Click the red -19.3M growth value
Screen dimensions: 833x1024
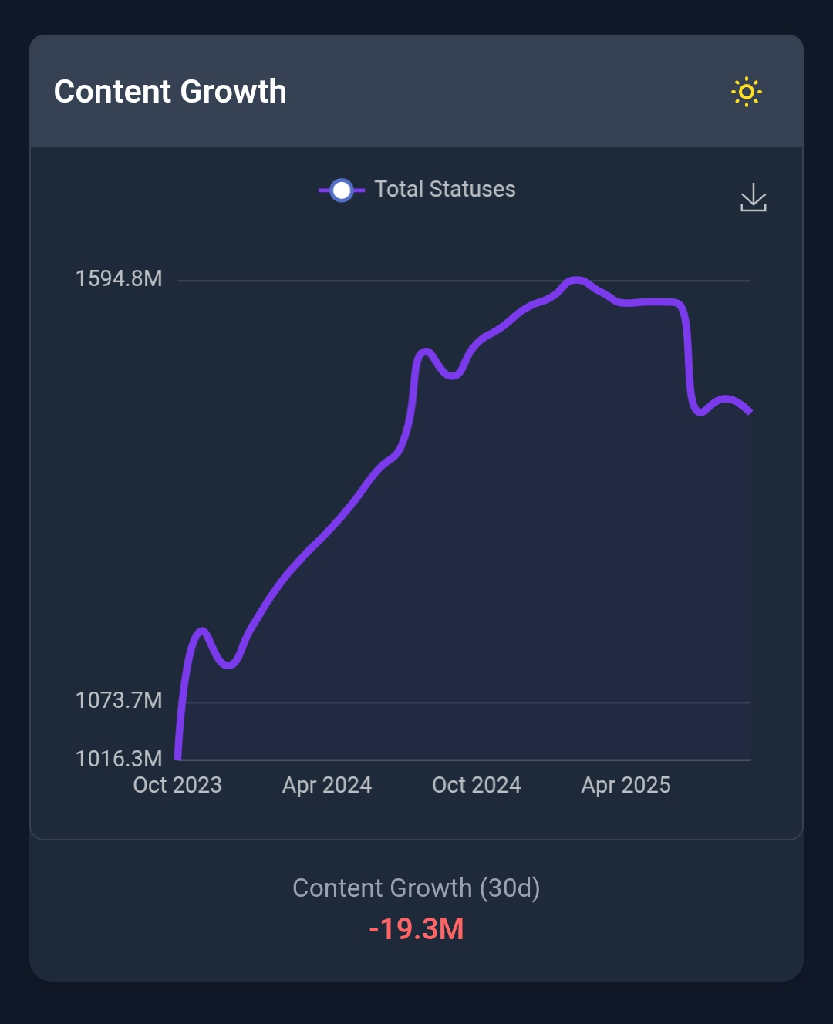(x=416, y=929)
